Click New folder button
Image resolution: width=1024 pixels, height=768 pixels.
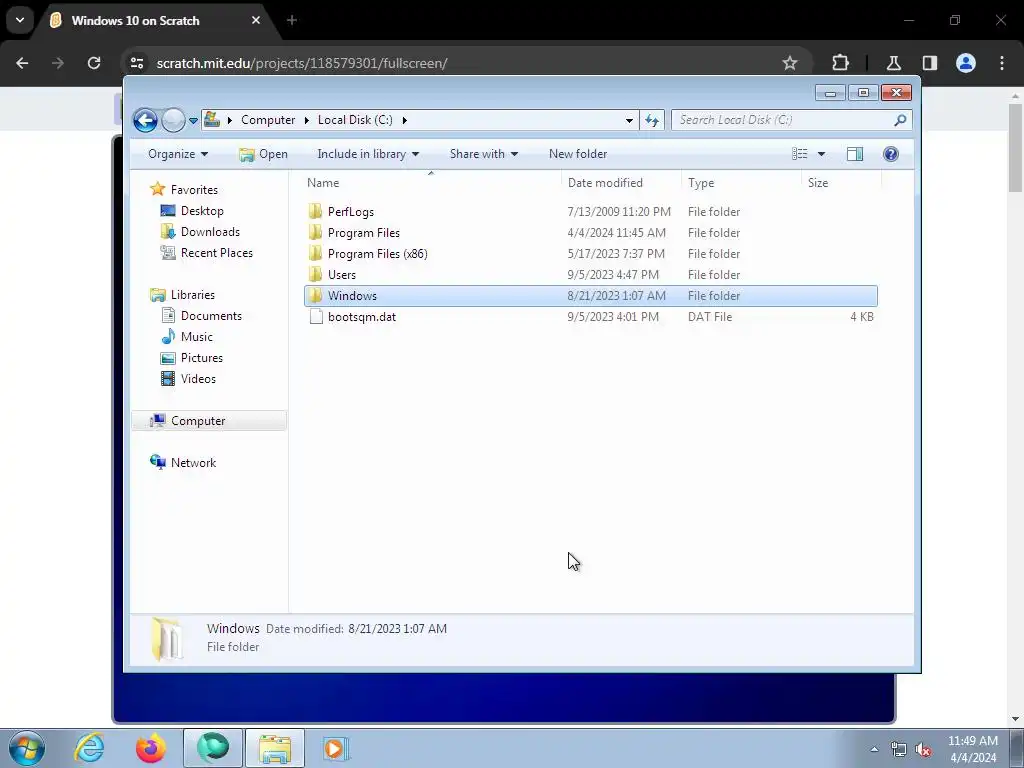click(578, 154)
